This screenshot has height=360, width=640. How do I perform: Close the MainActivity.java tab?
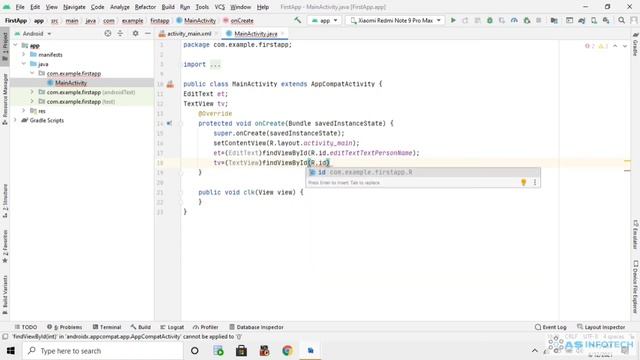[x=282, y=34]
